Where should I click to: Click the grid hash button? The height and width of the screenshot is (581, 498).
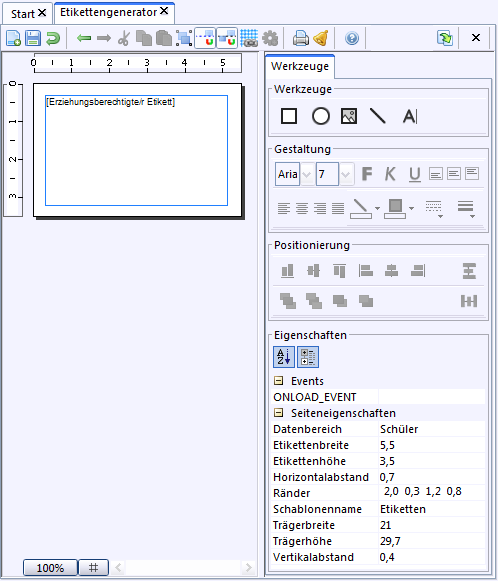94,568
